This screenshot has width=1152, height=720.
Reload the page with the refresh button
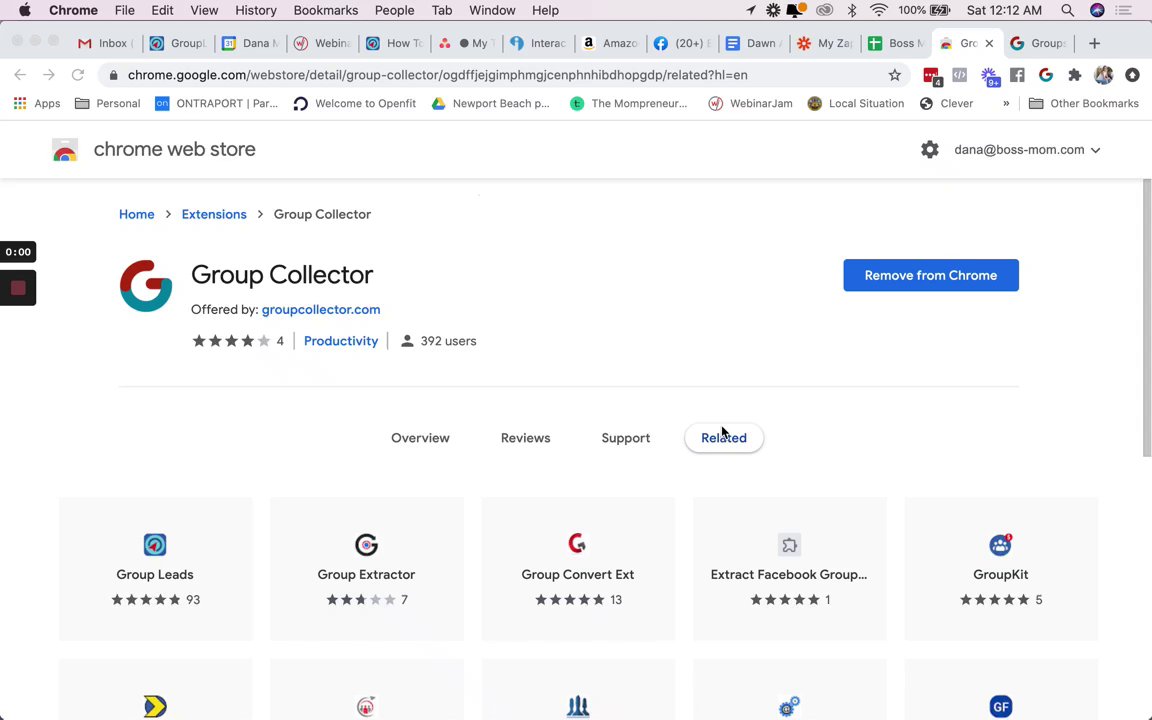[78, 75]
